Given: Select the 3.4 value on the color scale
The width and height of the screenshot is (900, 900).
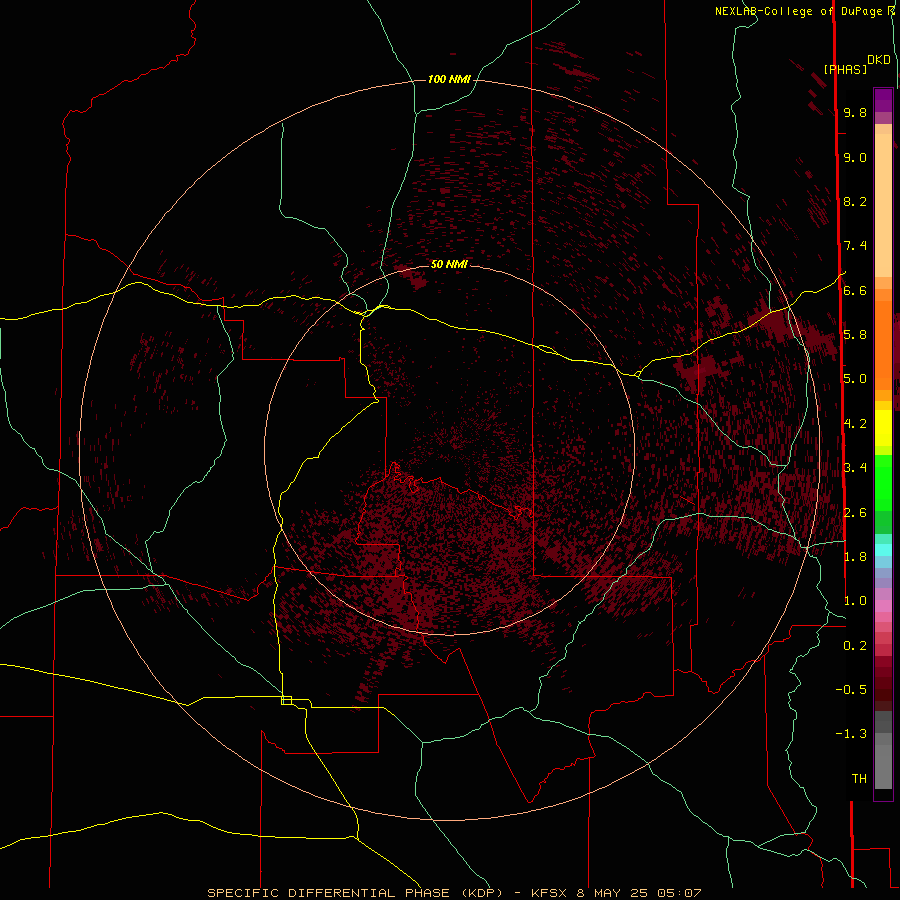Looking at the screenshot, I should 855,468.
